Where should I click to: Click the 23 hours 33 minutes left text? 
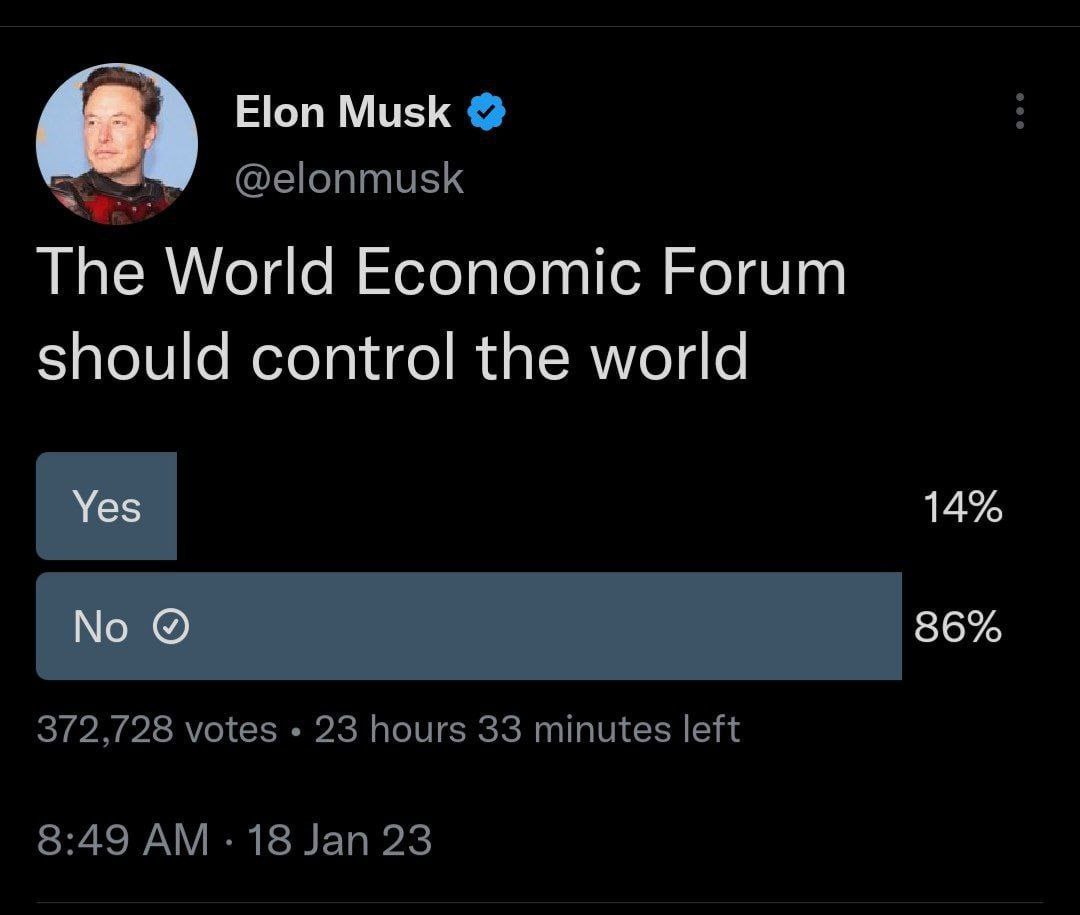(527, 729)
